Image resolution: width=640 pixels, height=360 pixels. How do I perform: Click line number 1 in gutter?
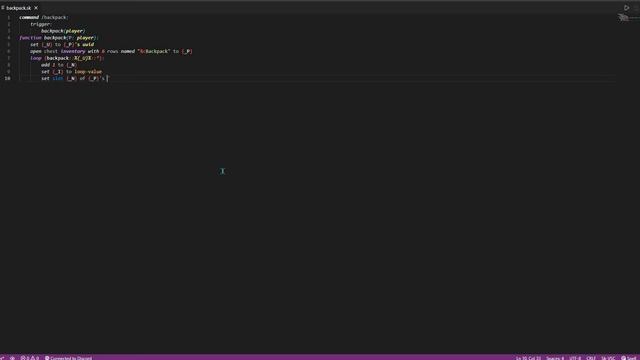click(x=9, y=18)
